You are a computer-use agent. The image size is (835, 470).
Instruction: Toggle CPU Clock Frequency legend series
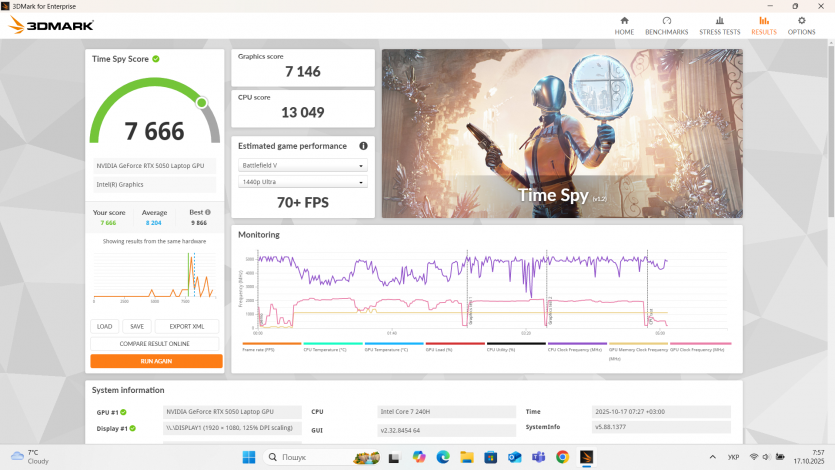point(576,347)
